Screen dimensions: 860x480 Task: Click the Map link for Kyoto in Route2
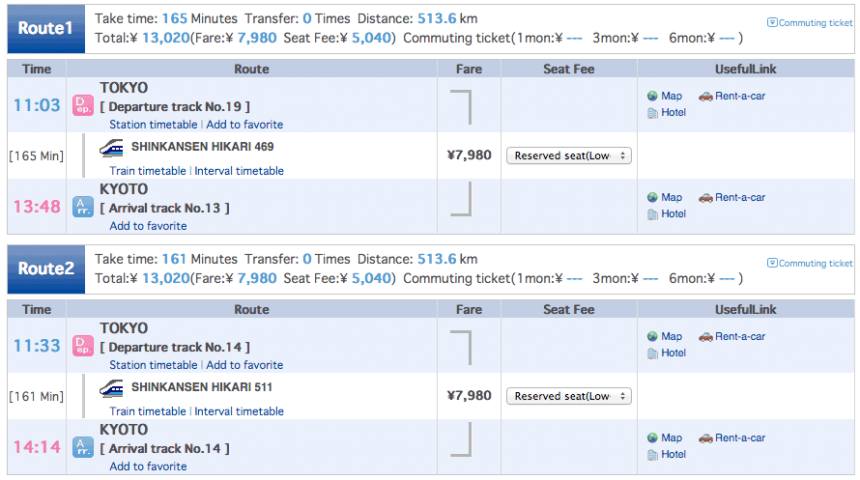pos(671,438)
